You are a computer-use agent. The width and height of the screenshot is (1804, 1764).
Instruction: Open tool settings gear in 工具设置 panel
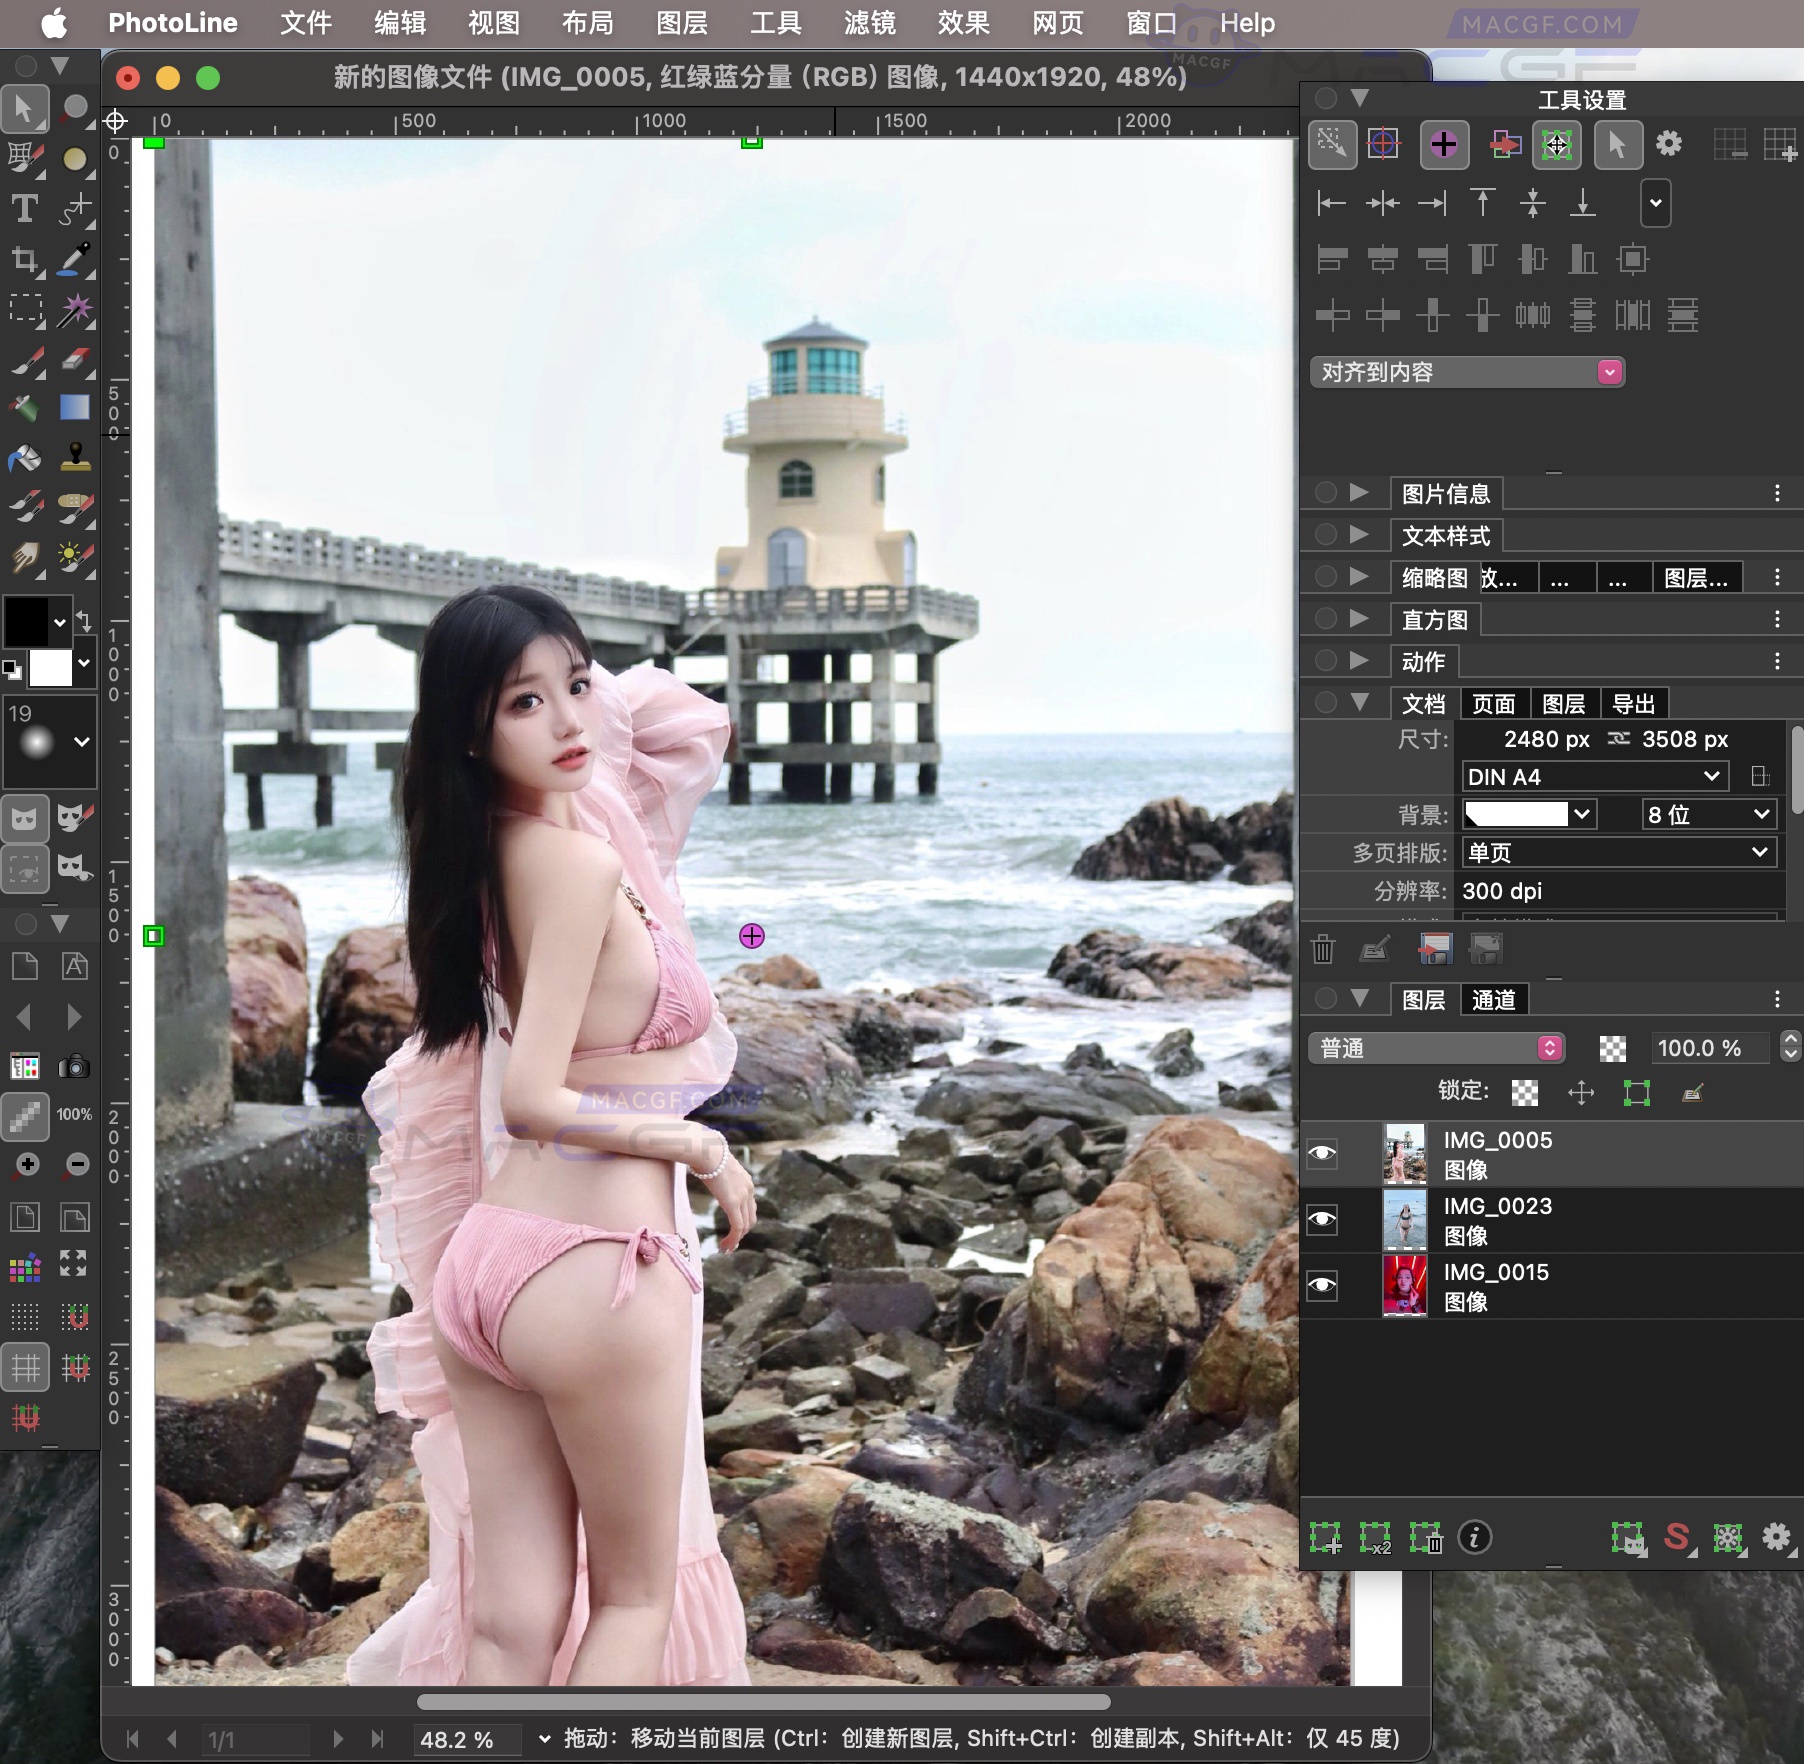[x=1668, y=145]
